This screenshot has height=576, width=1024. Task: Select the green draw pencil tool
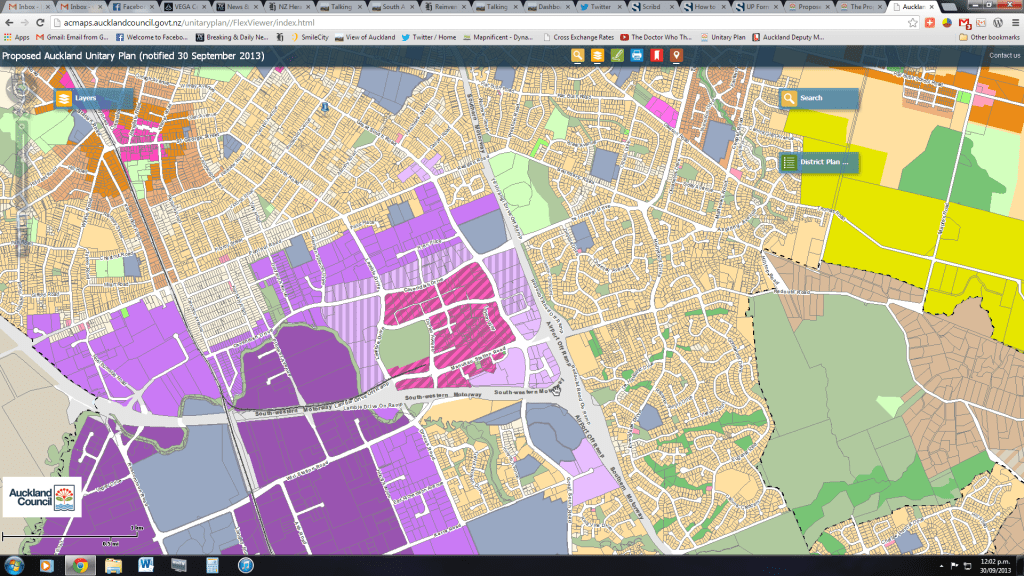coord(617,55)
